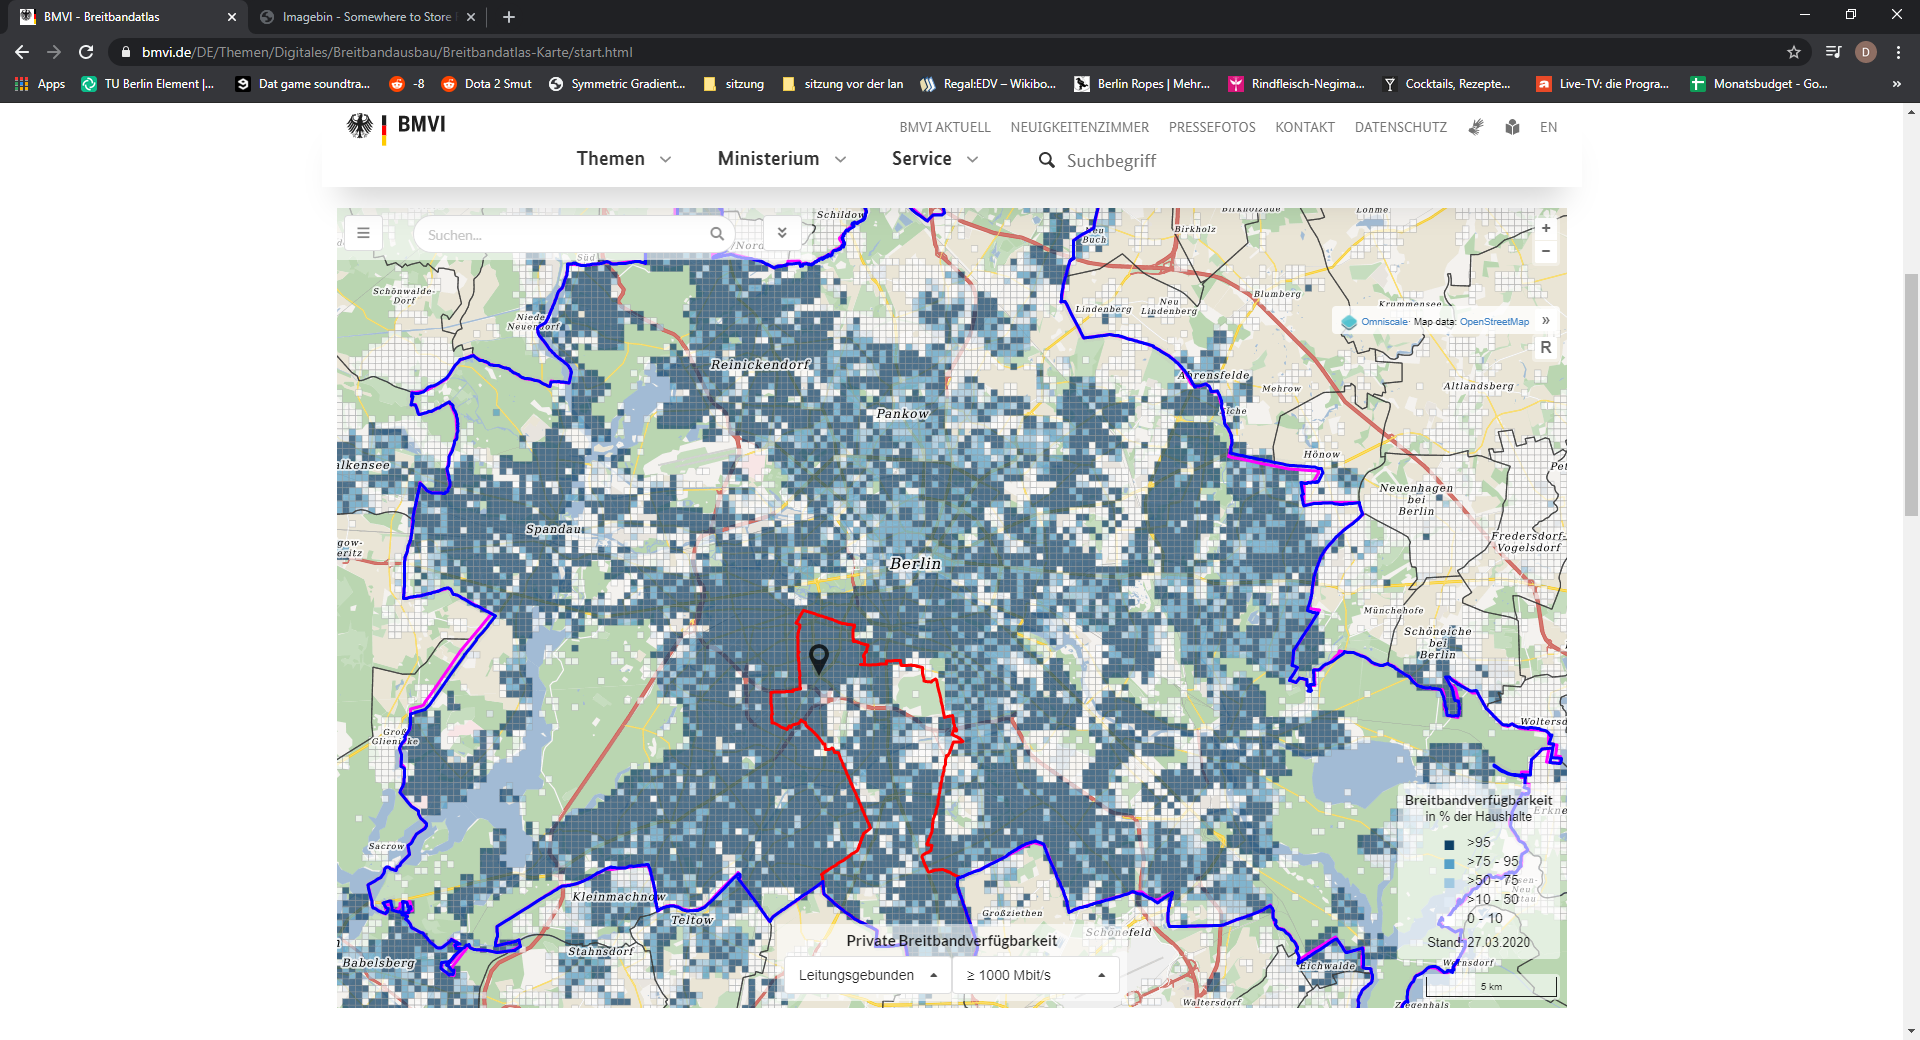Open the Chrome profile avatar D
The width and height of the screenshot is (1920, 1040).
pos(1866,52)
